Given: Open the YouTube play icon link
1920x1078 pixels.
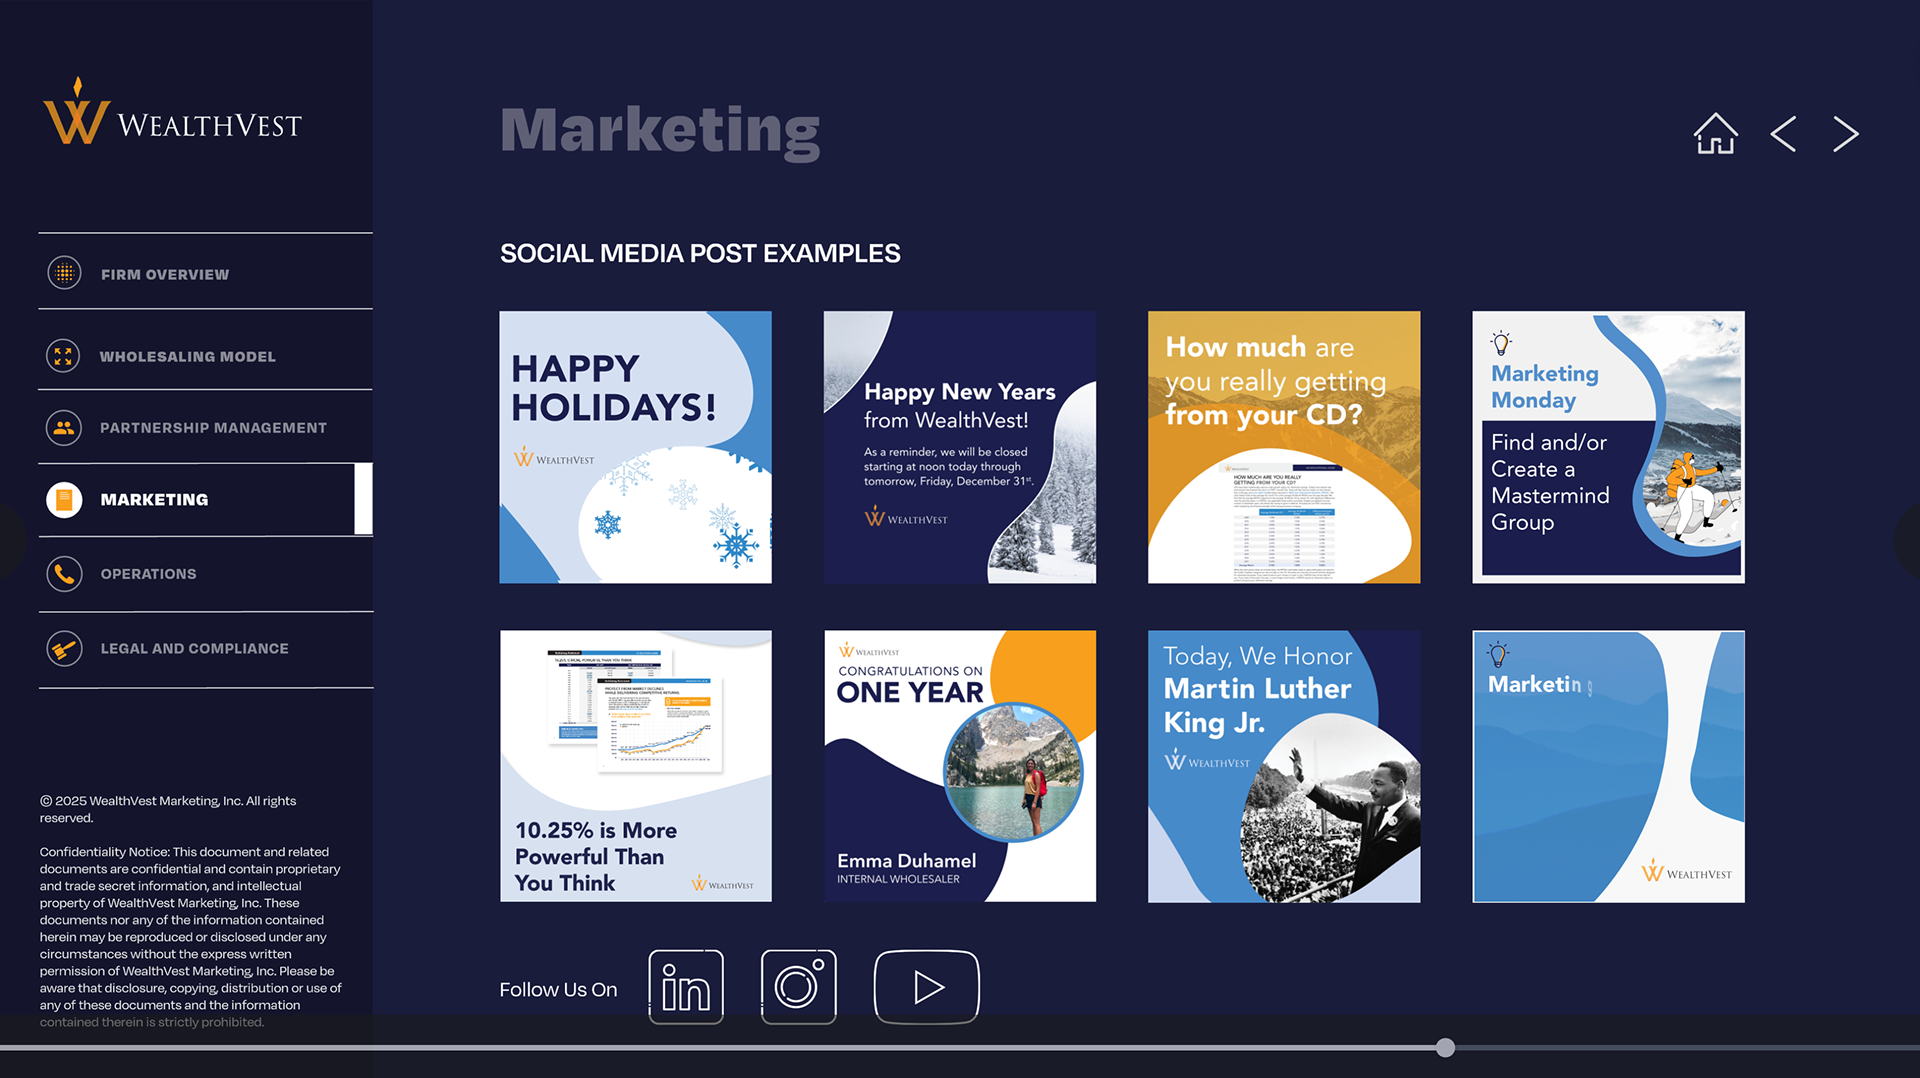Looking at the screenshot, I should pyautogui.click(x=926, y=987).
